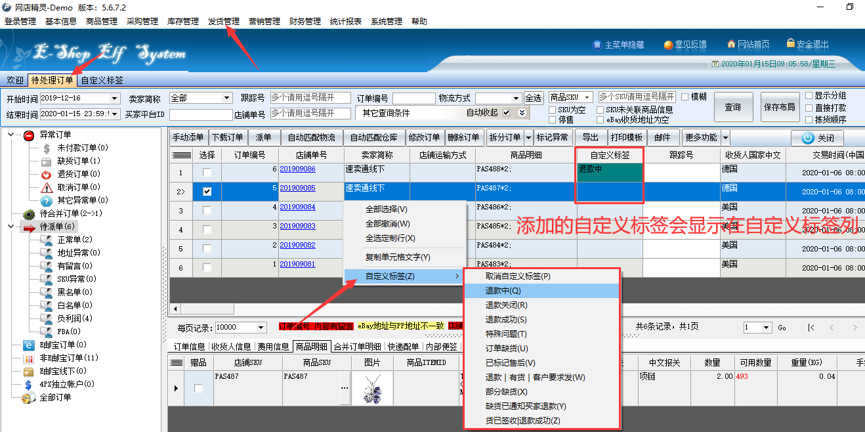Open store order link 201909086

pos(297,169)
